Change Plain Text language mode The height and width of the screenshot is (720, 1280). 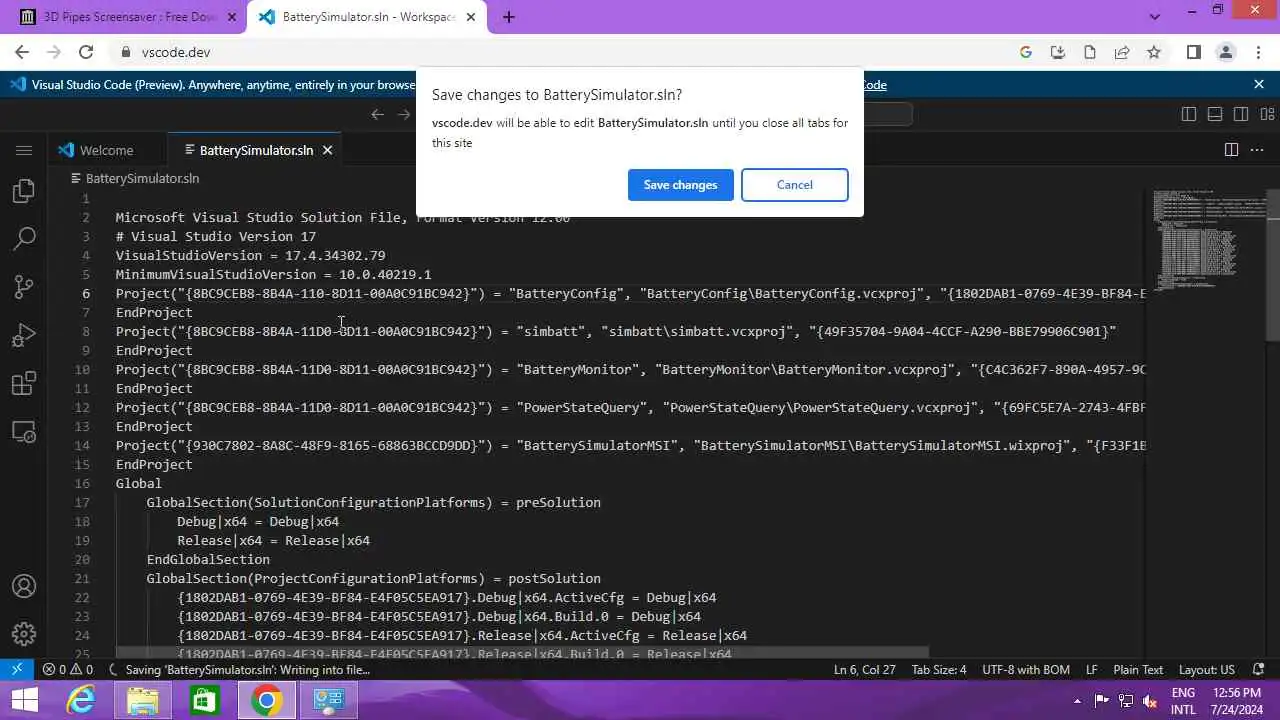pyautogui.click(x=1138, y=670)
